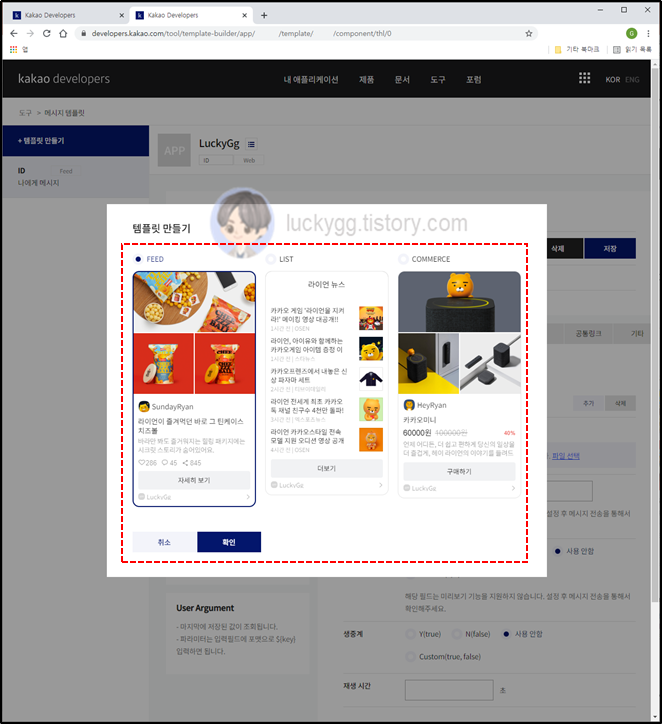Select the LIST template radio button
The height and width of the screenshot is (724, 662).
click(x=271, y=259)
